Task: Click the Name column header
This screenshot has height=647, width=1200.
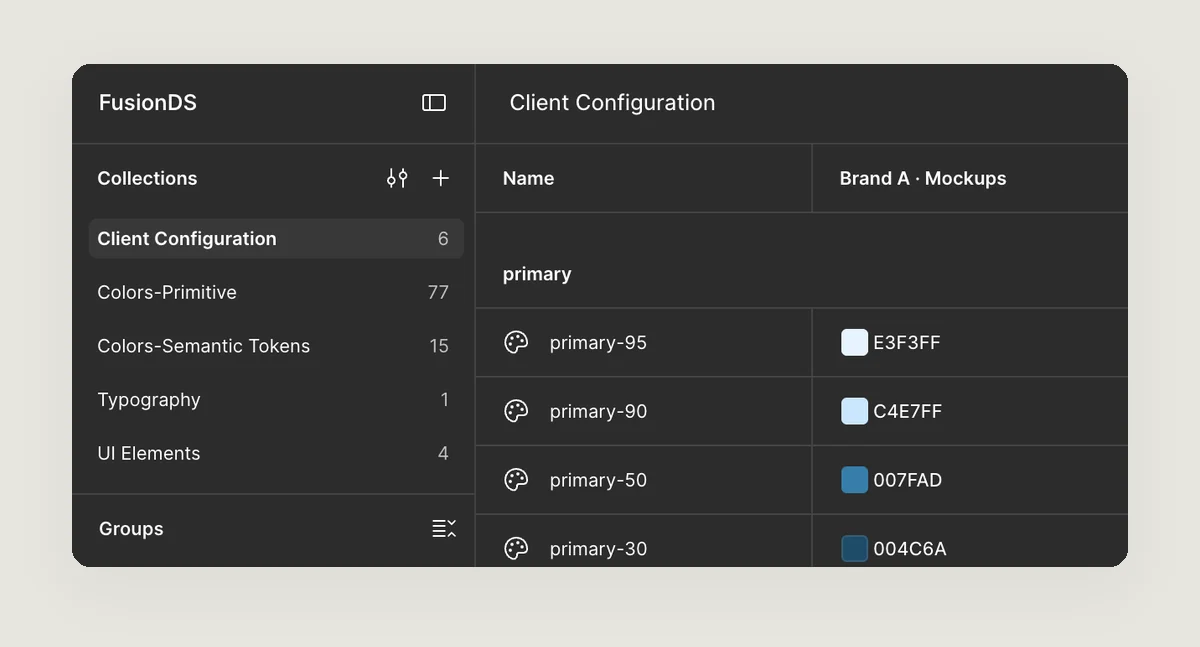Action: pyautogui.click(x=528, y=178)
